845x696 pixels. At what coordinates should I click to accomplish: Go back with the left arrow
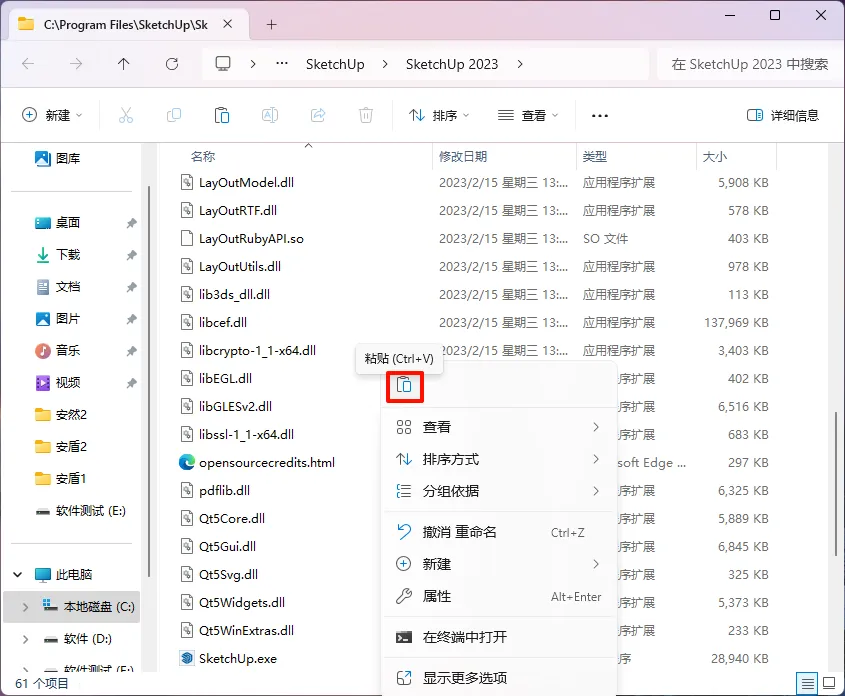pos(28,64)
